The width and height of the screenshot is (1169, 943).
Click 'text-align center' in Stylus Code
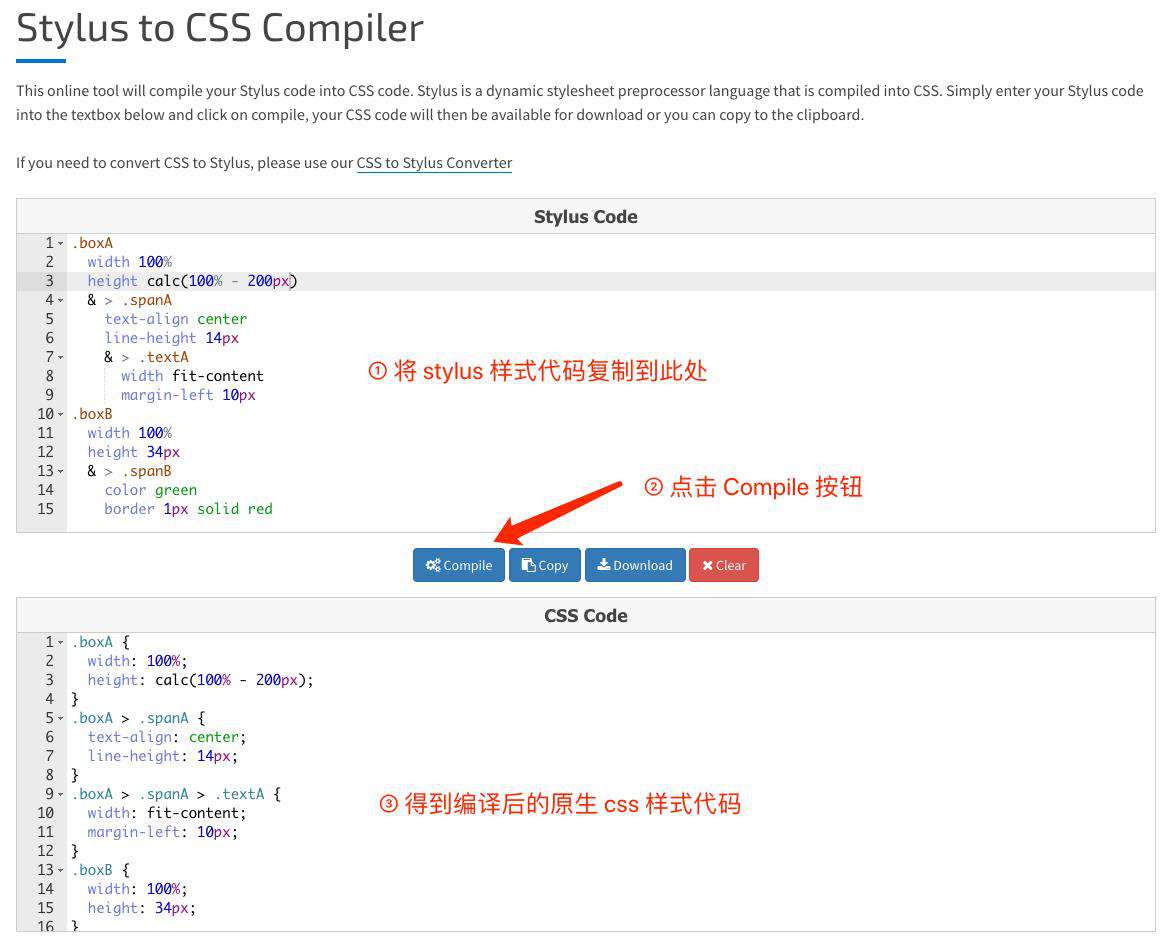(175, 319)
